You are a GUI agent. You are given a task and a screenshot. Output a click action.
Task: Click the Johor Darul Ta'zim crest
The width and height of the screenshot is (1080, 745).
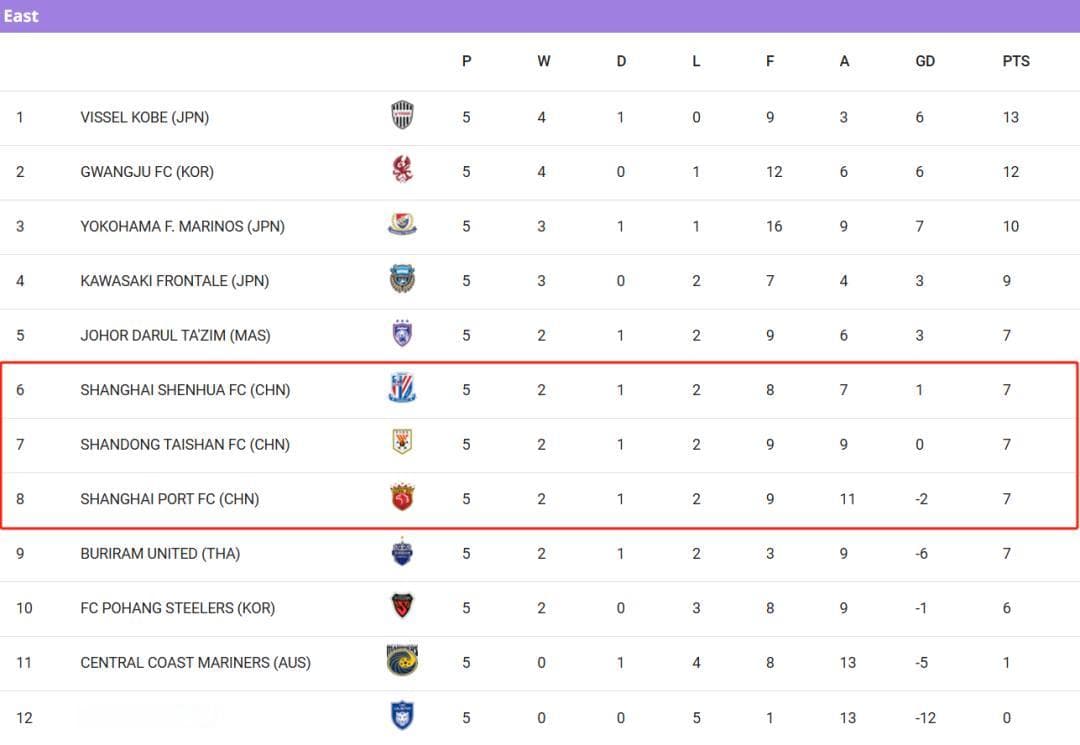click(x=402, y=333)
